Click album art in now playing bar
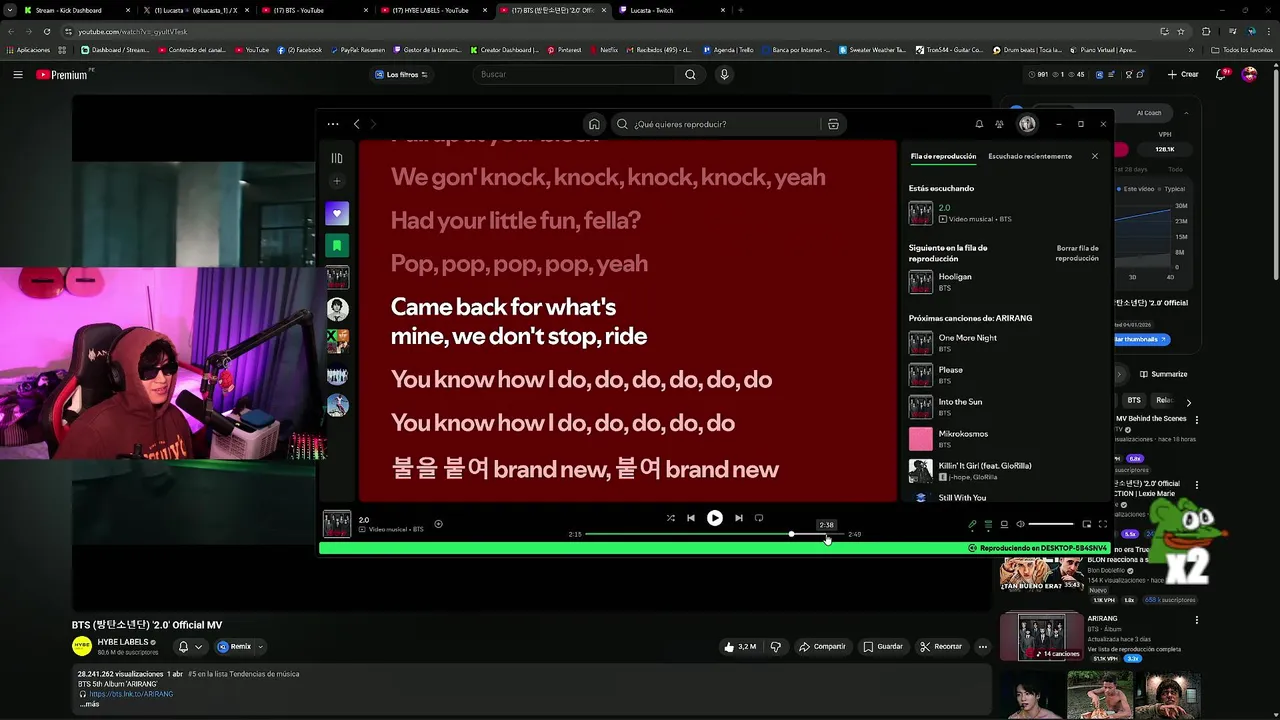The height and width of the screenshot is (720, 1280). 337,524
